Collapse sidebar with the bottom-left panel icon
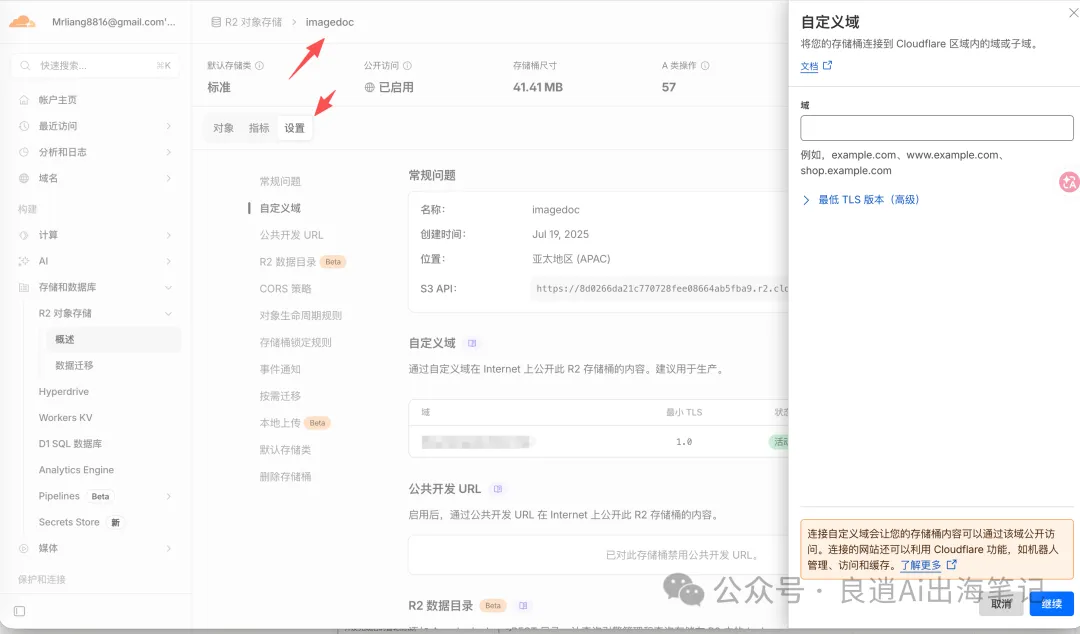 coord(19,611)
